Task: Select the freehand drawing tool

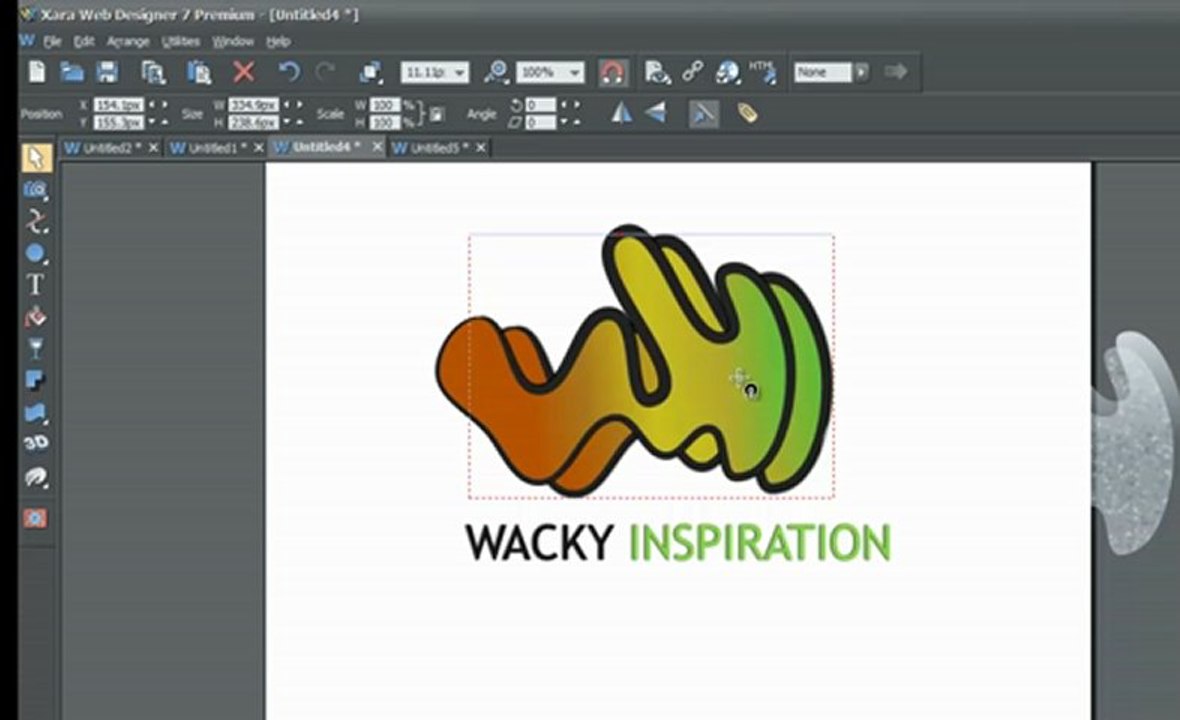Action: [x=35, y=222]
